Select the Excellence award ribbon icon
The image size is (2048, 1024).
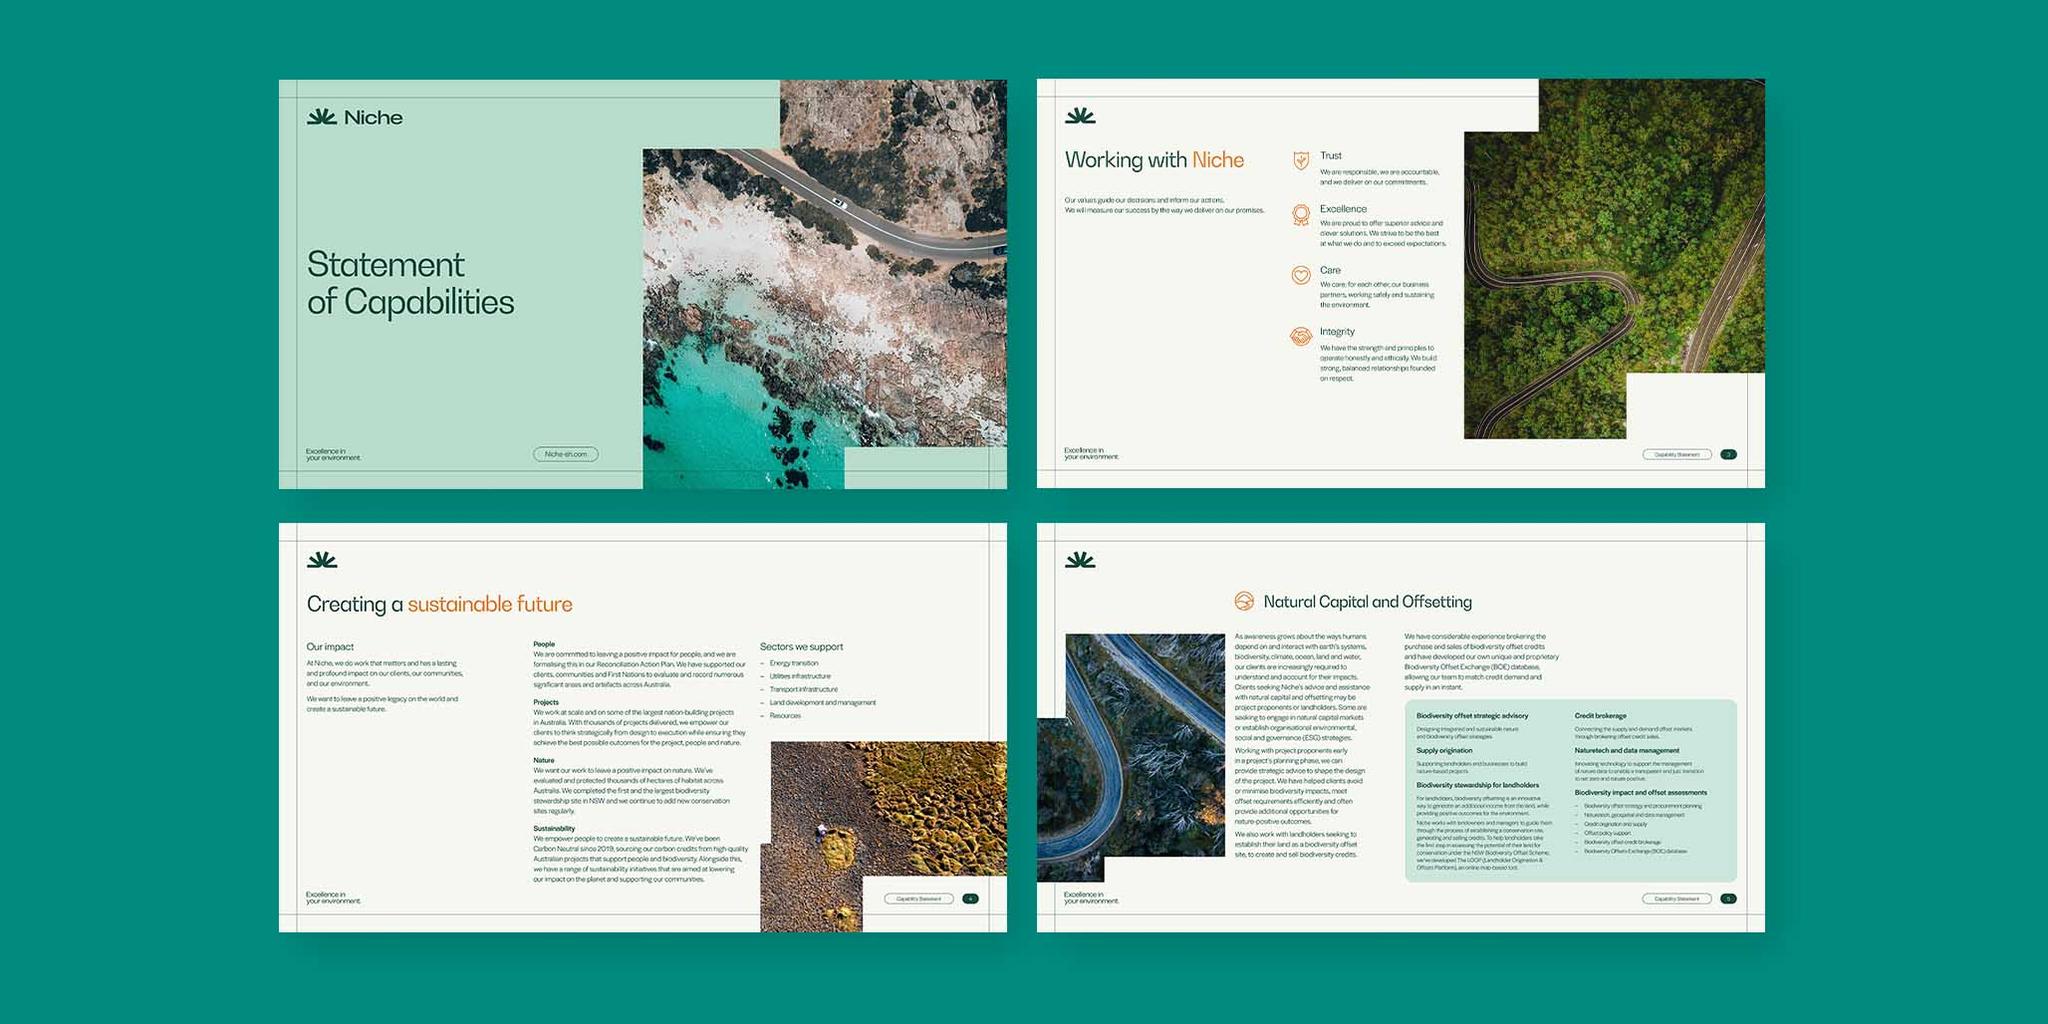pyautogui.click(x=1300, y=214)
